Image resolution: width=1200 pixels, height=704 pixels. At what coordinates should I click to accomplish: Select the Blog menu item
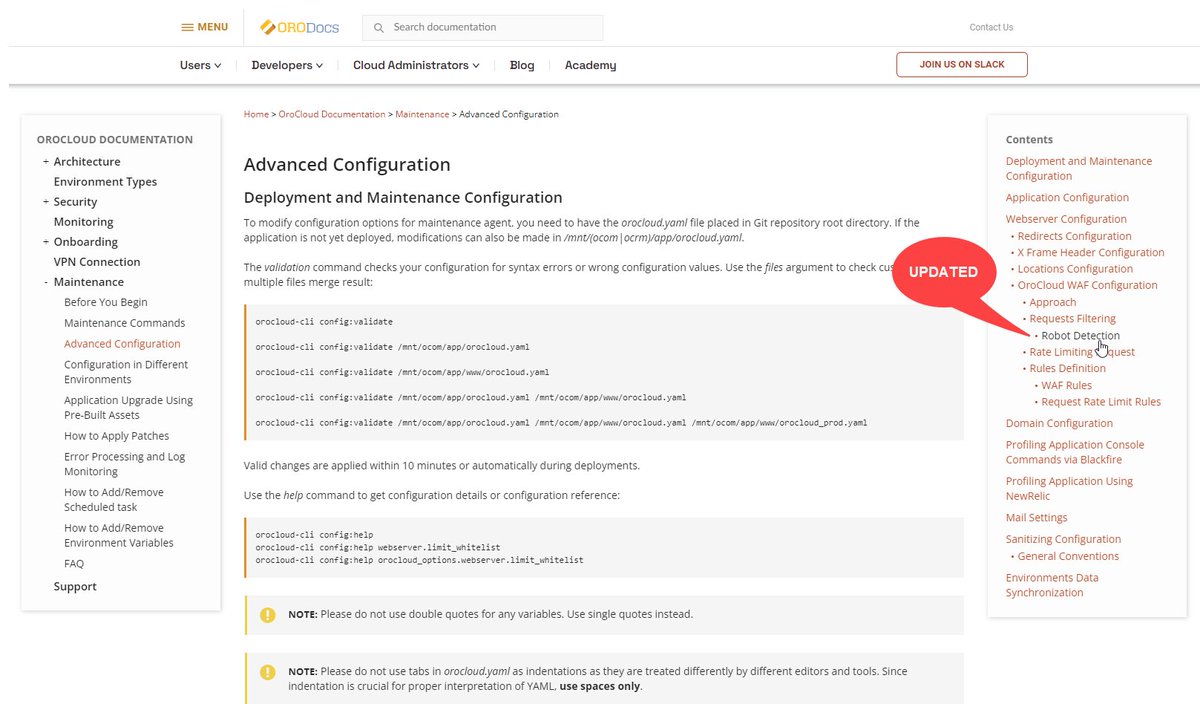(521, 64)
